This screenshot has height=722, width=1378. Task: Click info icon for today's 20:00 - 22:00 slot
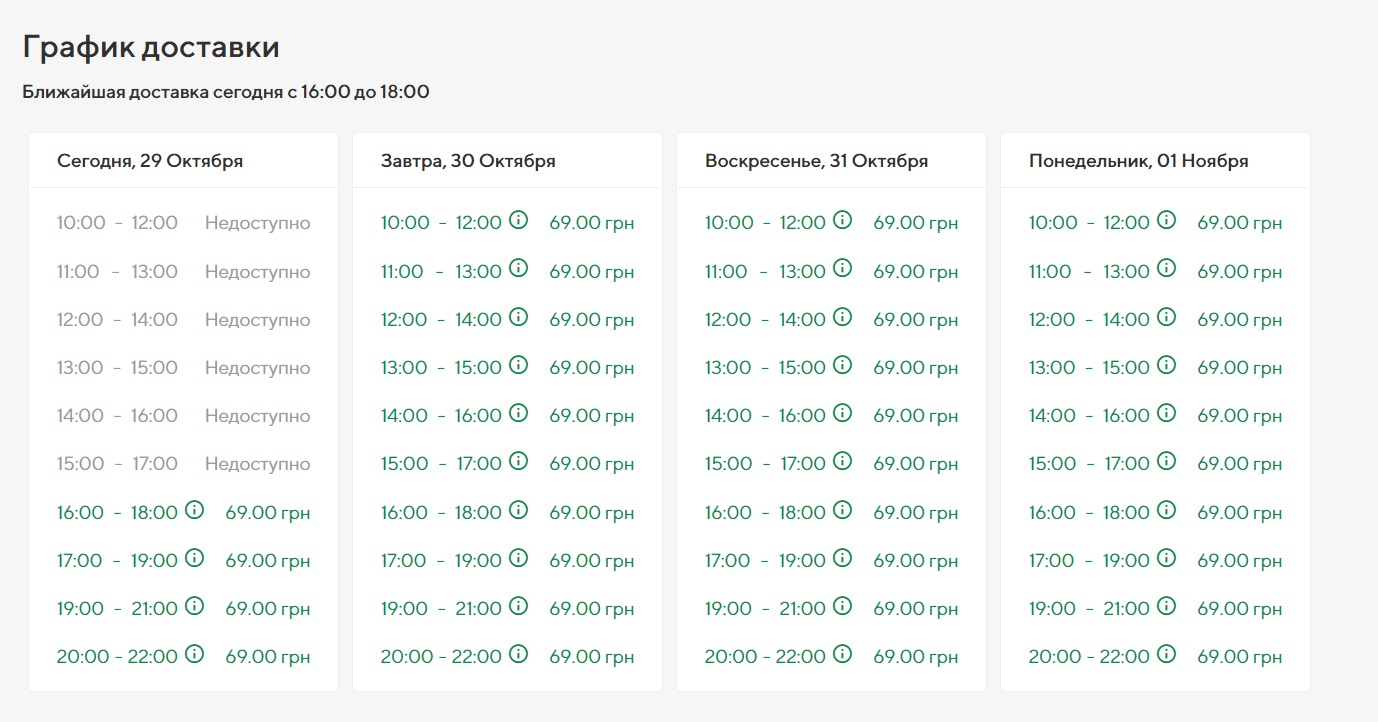click(195, 654)
